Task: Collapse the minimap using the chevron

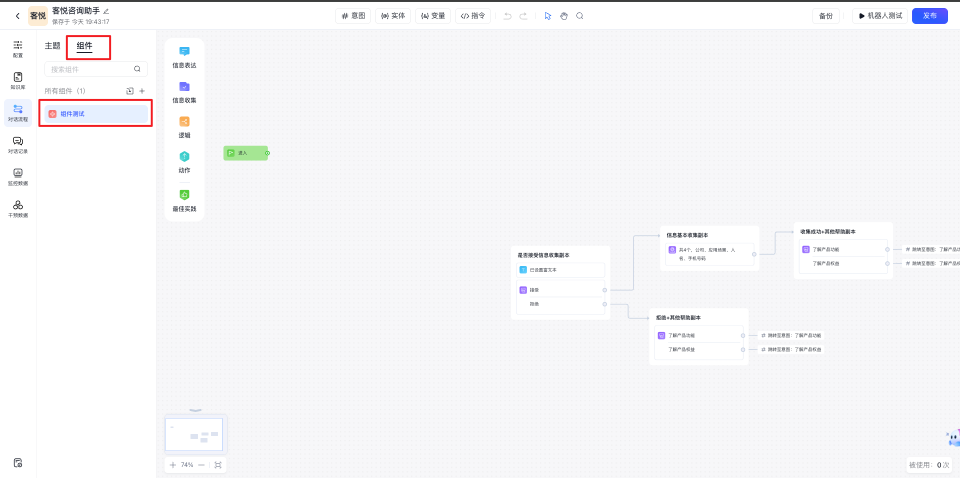Action: 195,410
